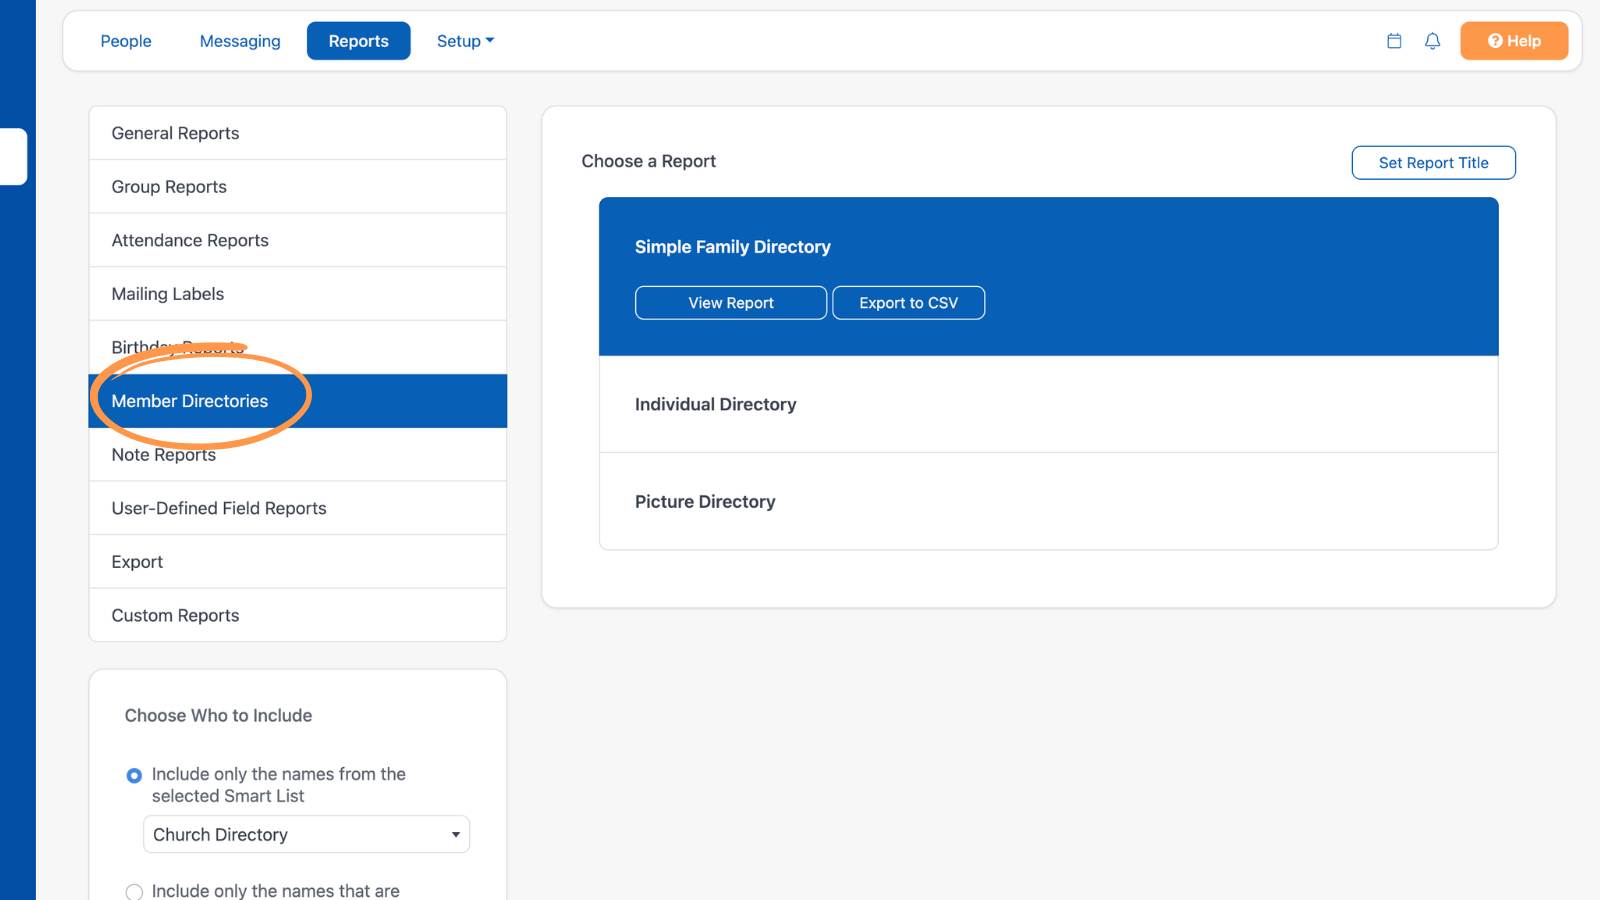
Task: Open General Reports category
Action: pos(298,133)
